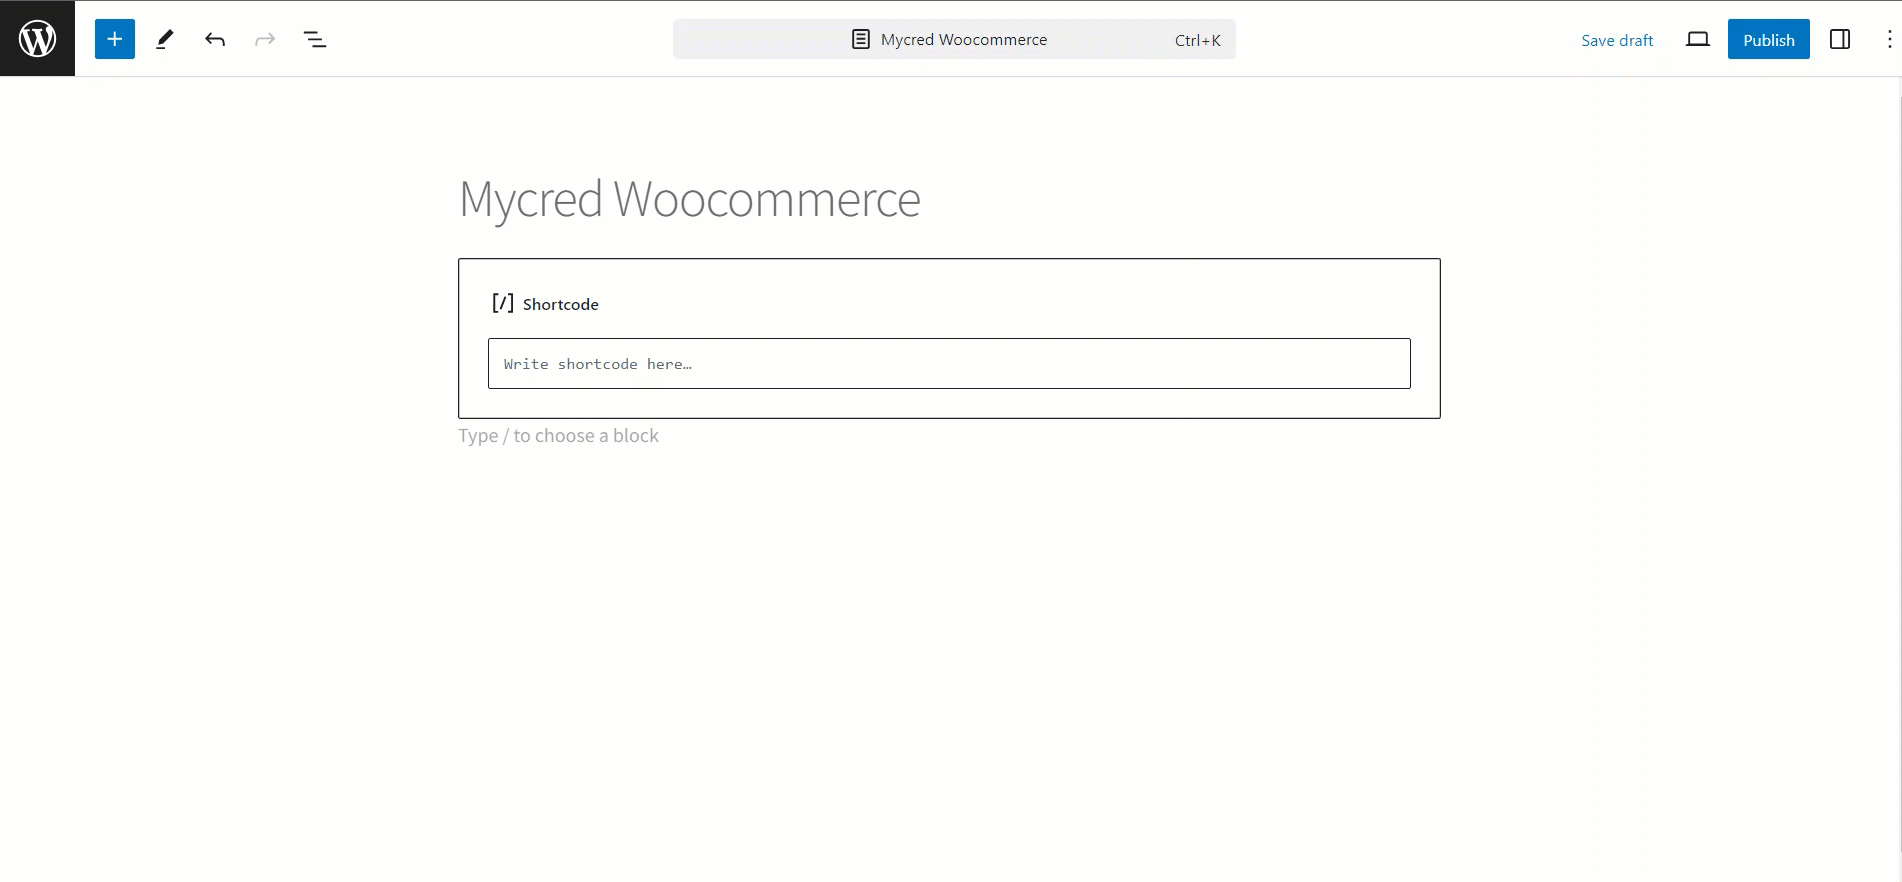Open command palette from Mycred Woocommerce bar
Screen dimensions: 1902x882
pos(963,40)
